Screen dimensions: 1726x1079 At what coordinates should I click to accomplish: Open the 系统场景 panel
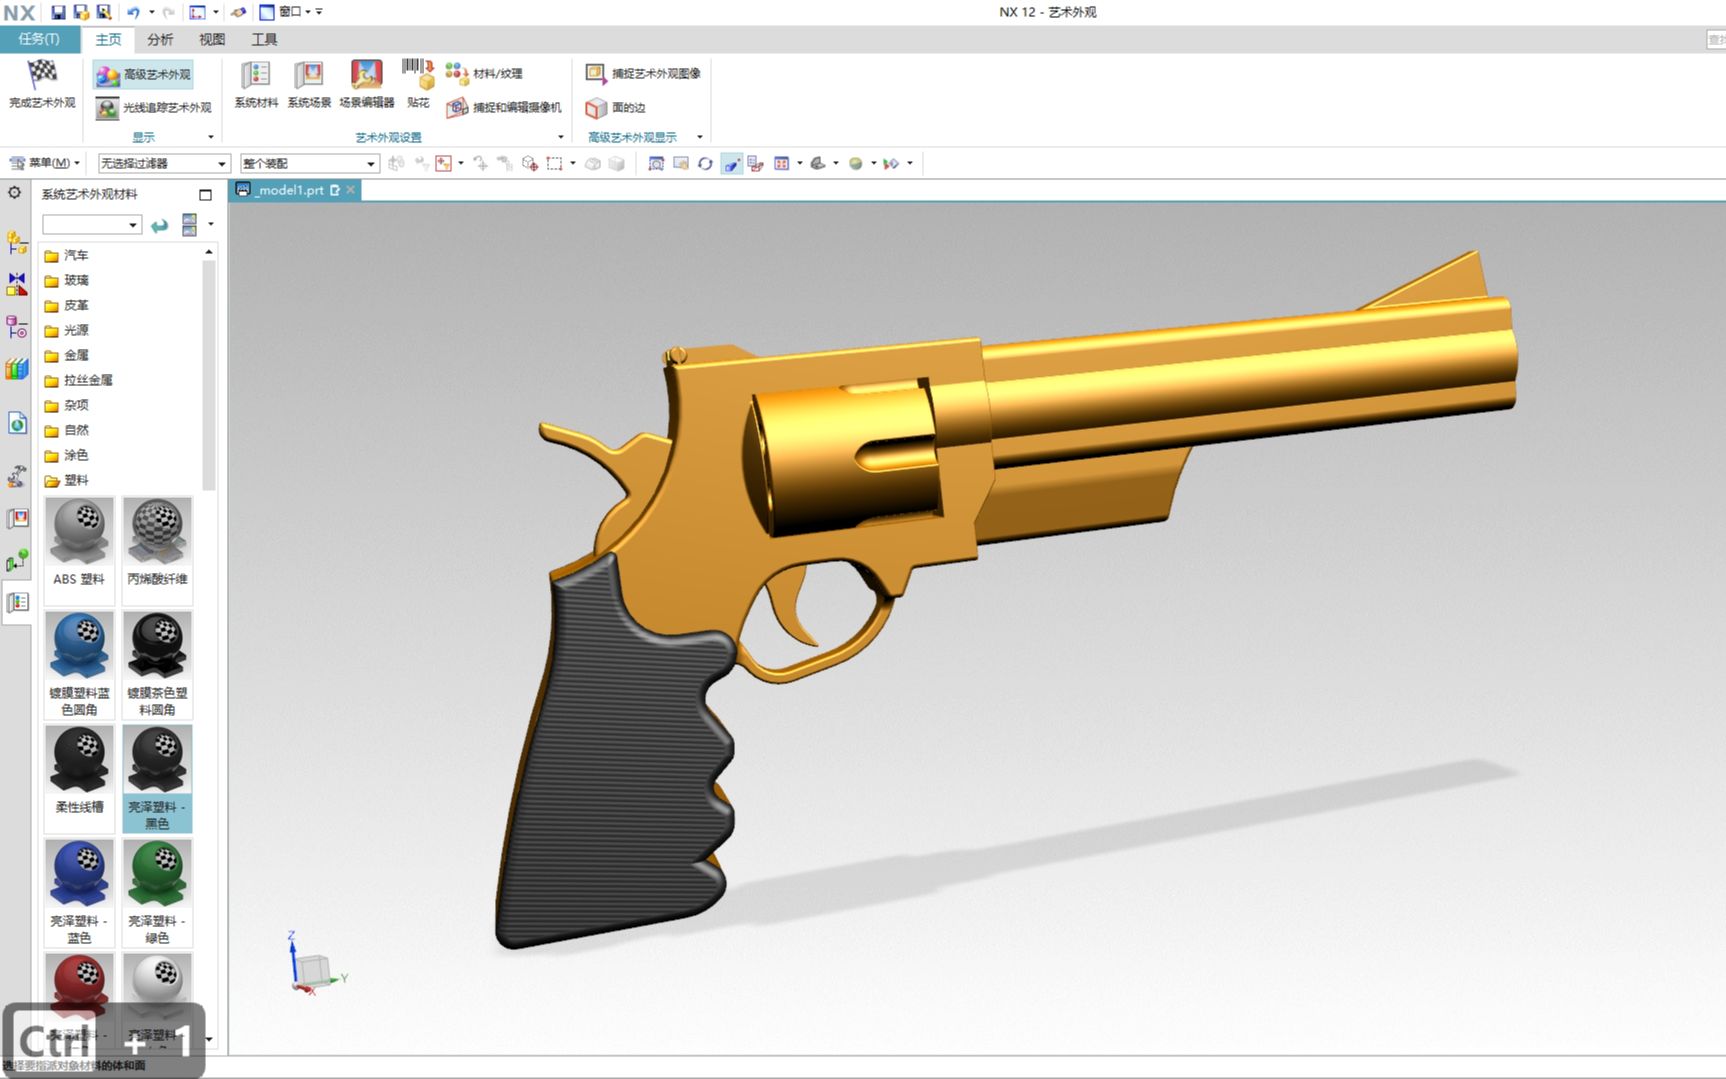[309, 84]
